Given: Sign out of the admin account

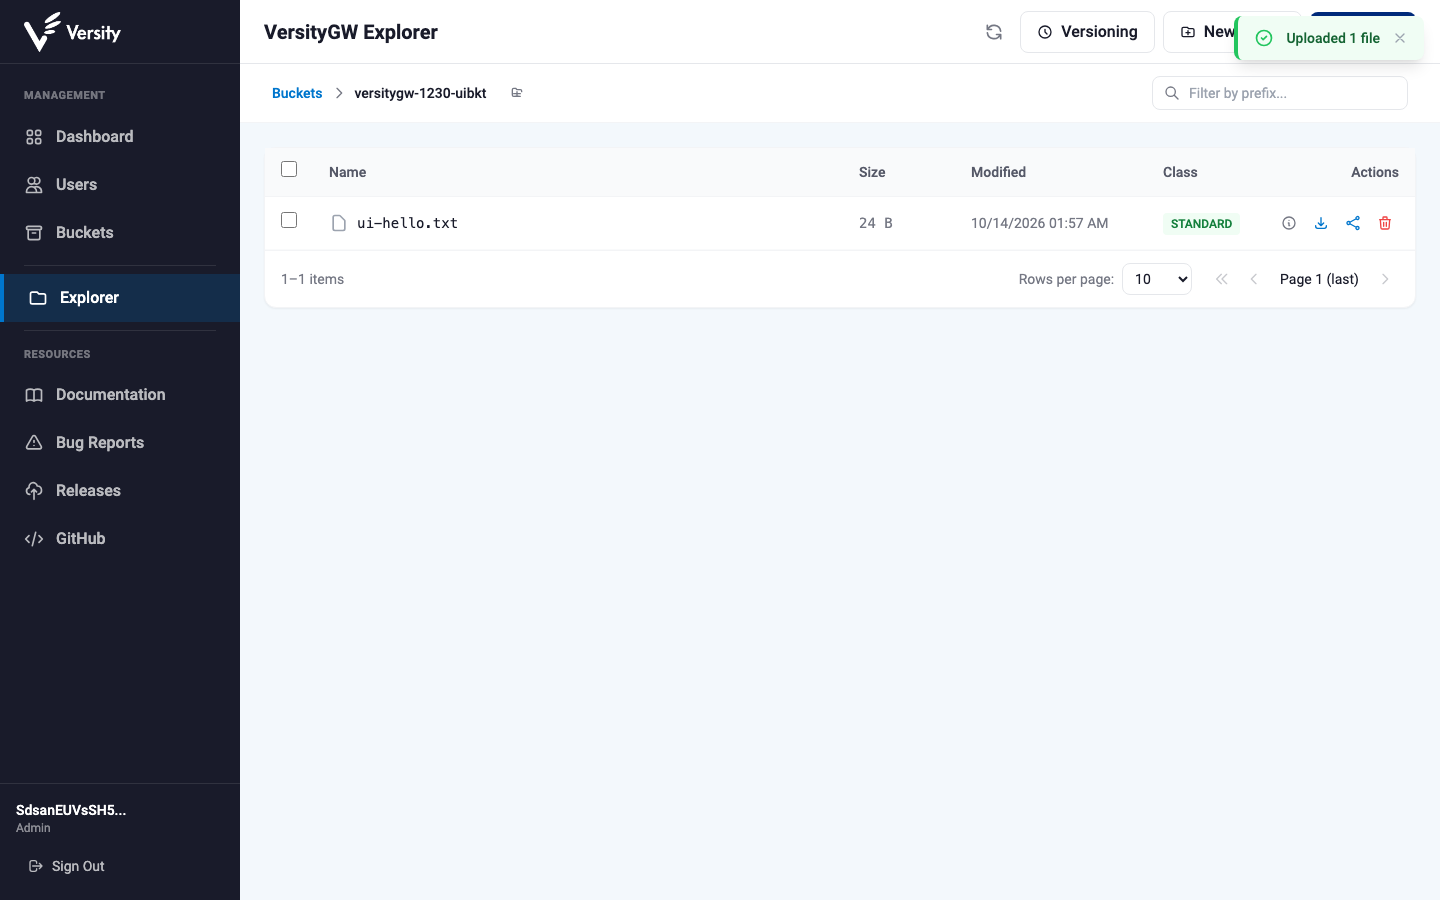Looking at the screenshot, I should point(67,866).
